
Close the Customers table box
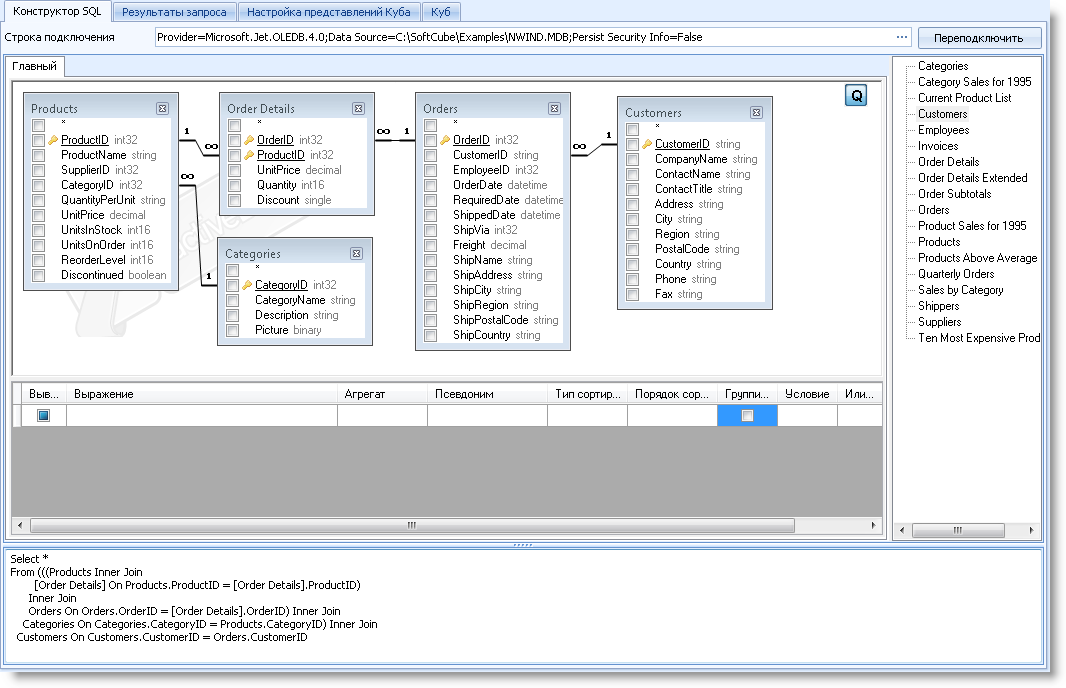coord(756,113)
